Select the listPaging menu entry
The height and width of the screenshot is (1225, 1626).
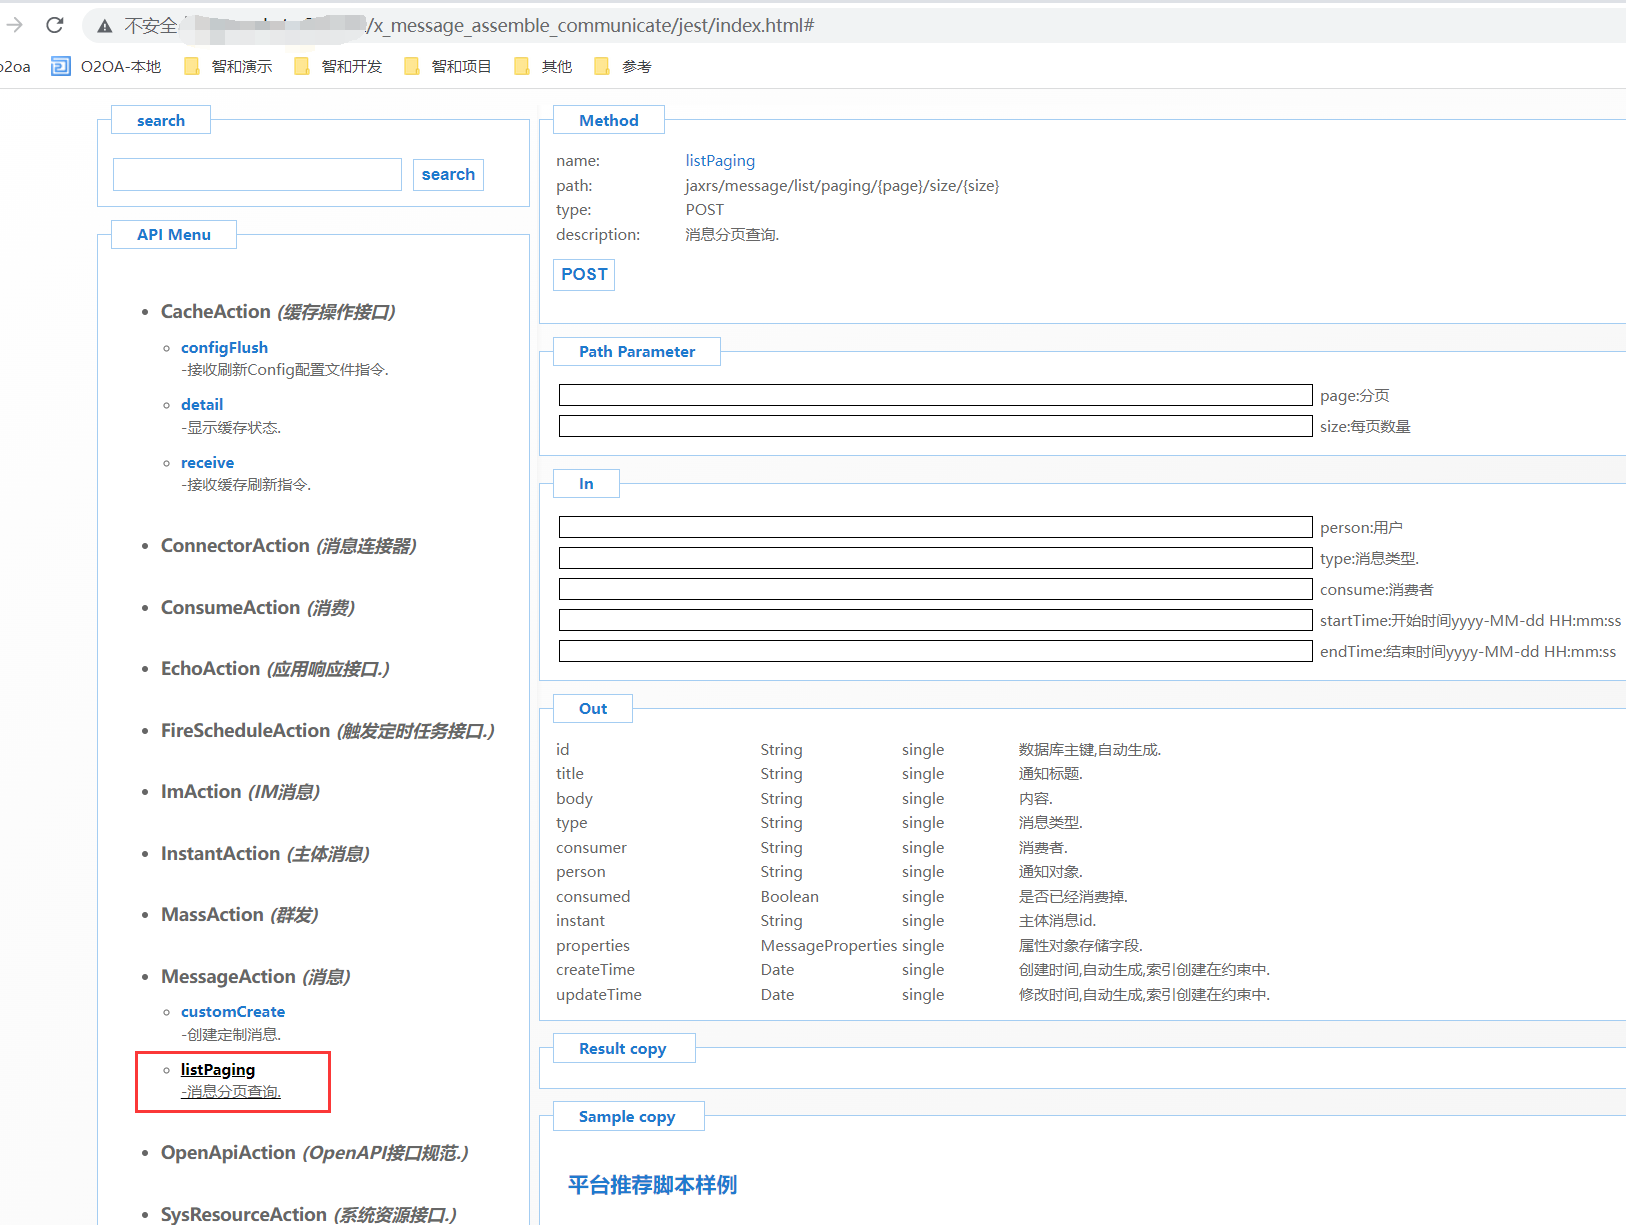point(218,1070)
